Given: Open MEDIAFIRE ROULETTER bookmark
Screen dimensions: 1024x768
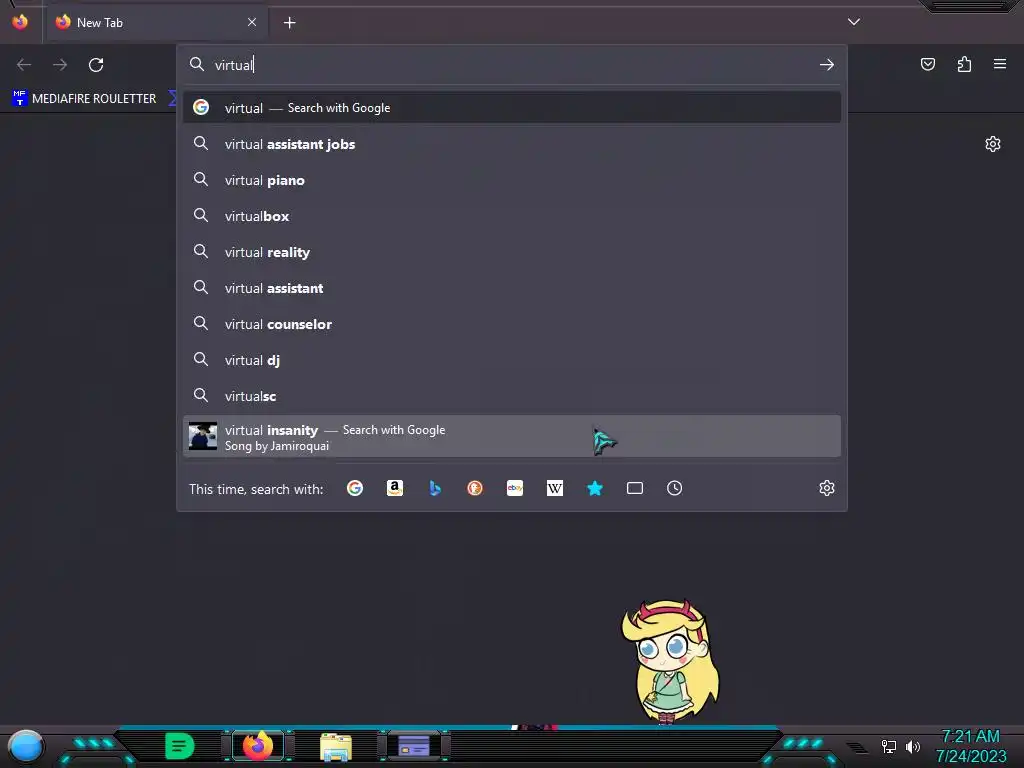Looking at the screenshot, I should pyautogui.click(x=84, y=99).
